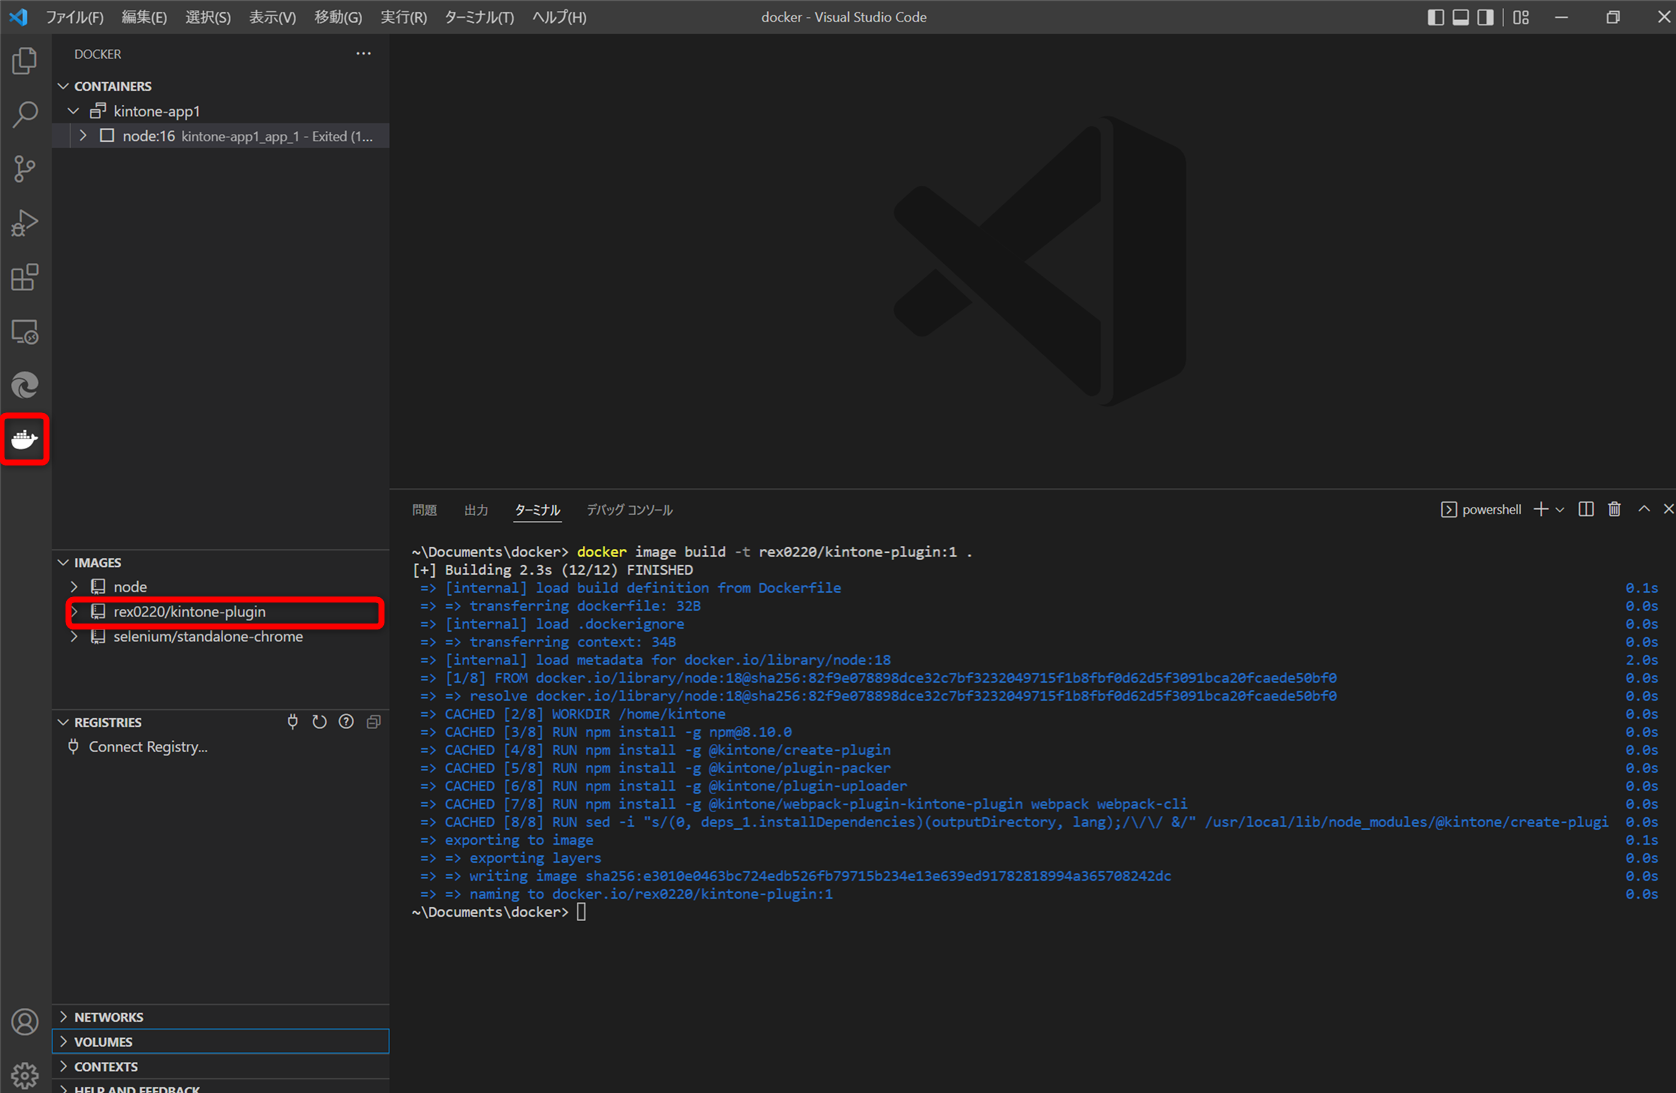The height and width of the screenshot is (1093, 1676).
Task: Switch to the 問題 panel tab
Action: point(425,510)
